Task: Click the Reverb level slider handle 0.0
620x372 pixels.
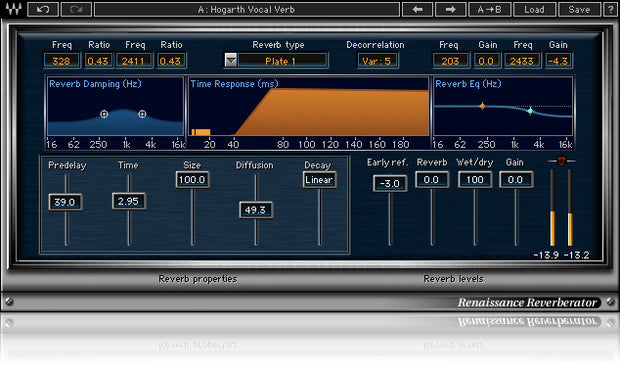Action: point(432,180)
